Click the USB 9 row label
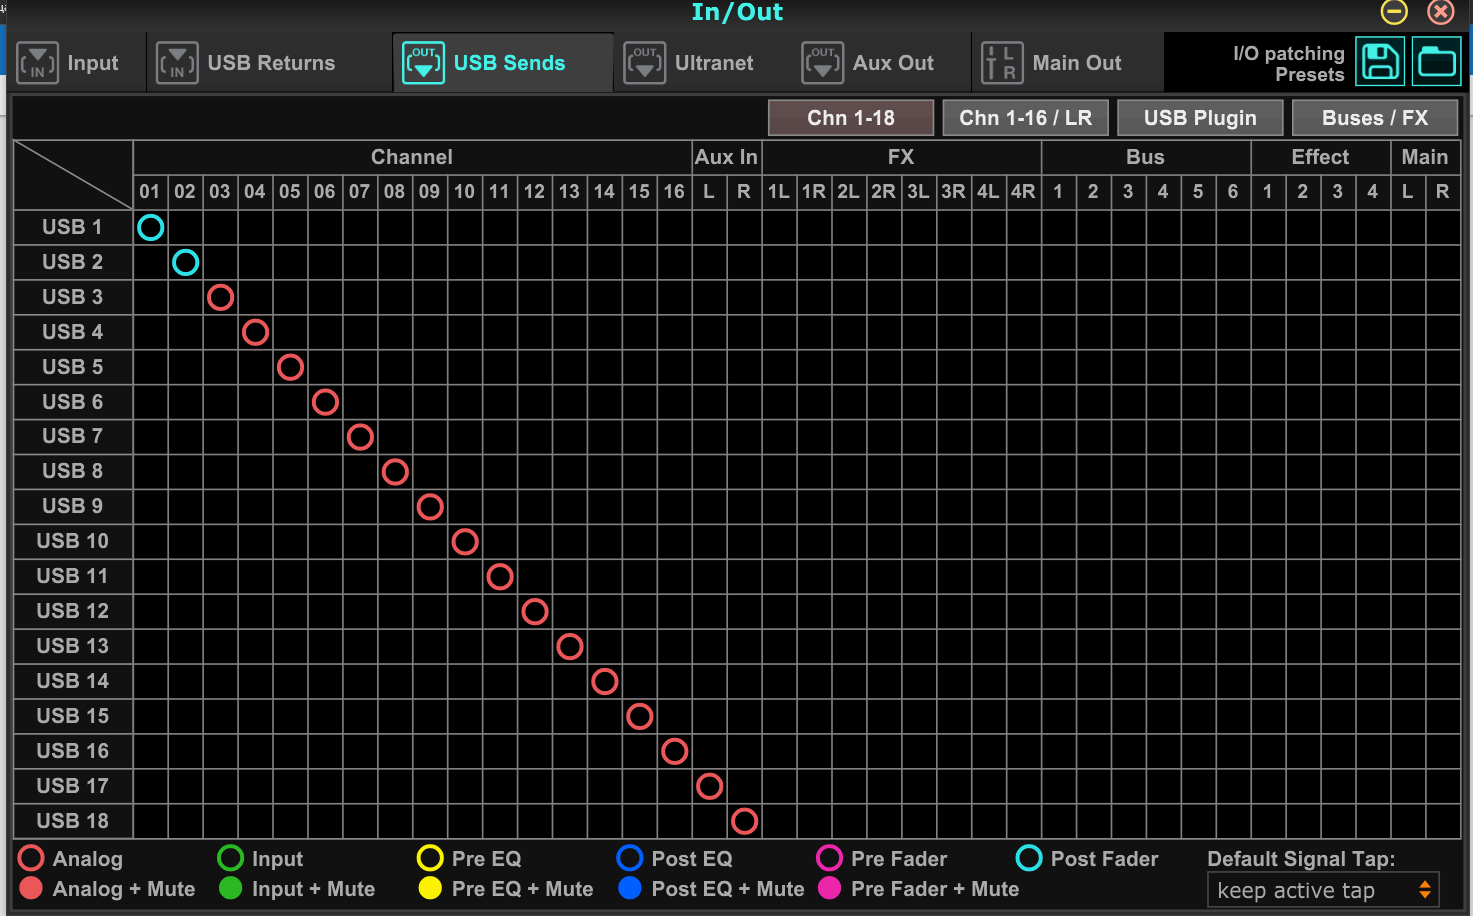This screenshot has width=1473, height=916. pos(73,506)
